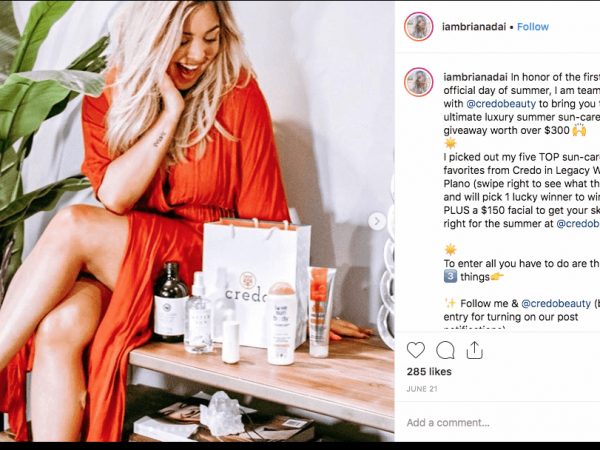
Task: Open @credobeauty mention next to 'Follow me &'
Action: coord(556,303)
